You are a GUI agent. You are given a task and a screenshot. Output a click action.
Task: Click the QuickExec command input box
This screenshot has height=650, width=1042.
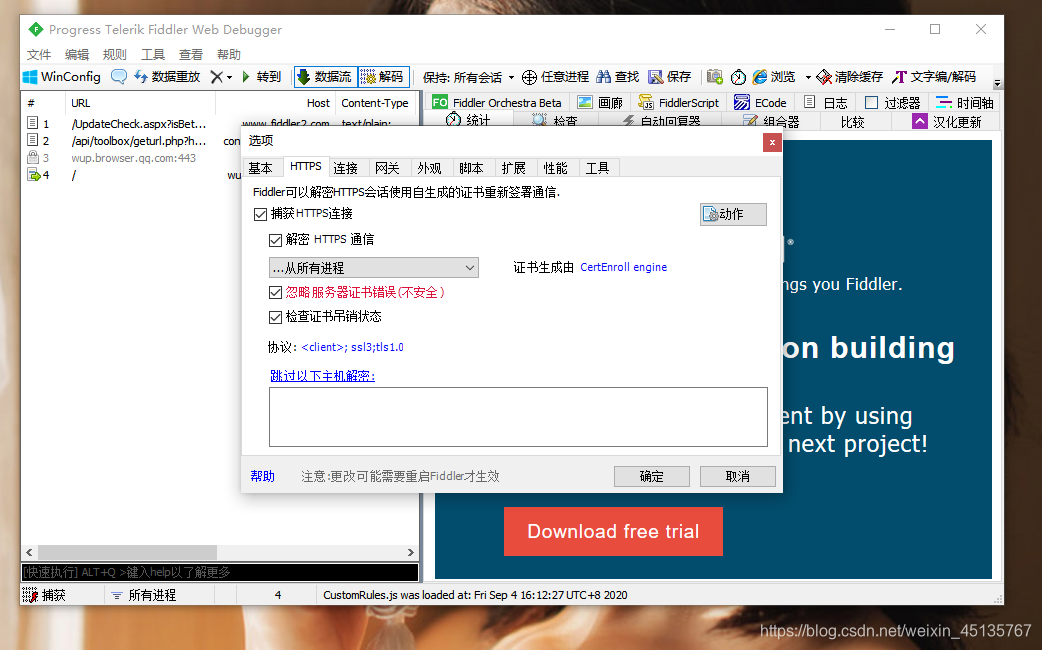220,572
